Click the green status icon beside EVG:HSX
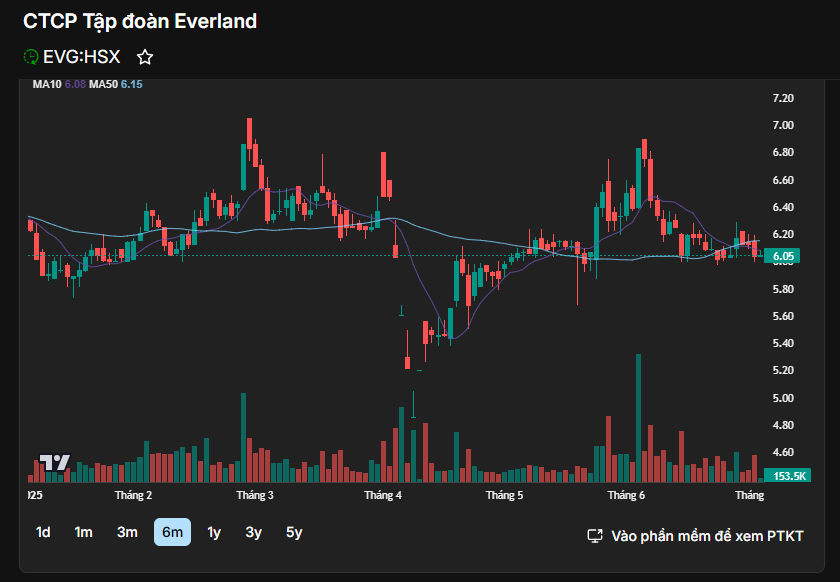This screenshot has height=582, width=840. tap(31, 57)
